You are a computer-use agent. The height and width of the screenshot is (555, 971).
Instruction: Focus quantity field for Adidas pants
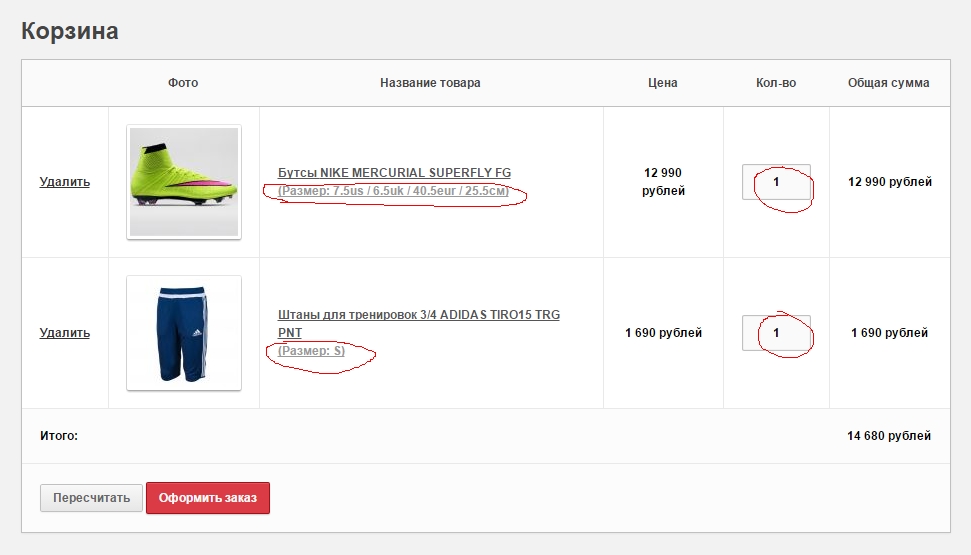pos(776,333)
